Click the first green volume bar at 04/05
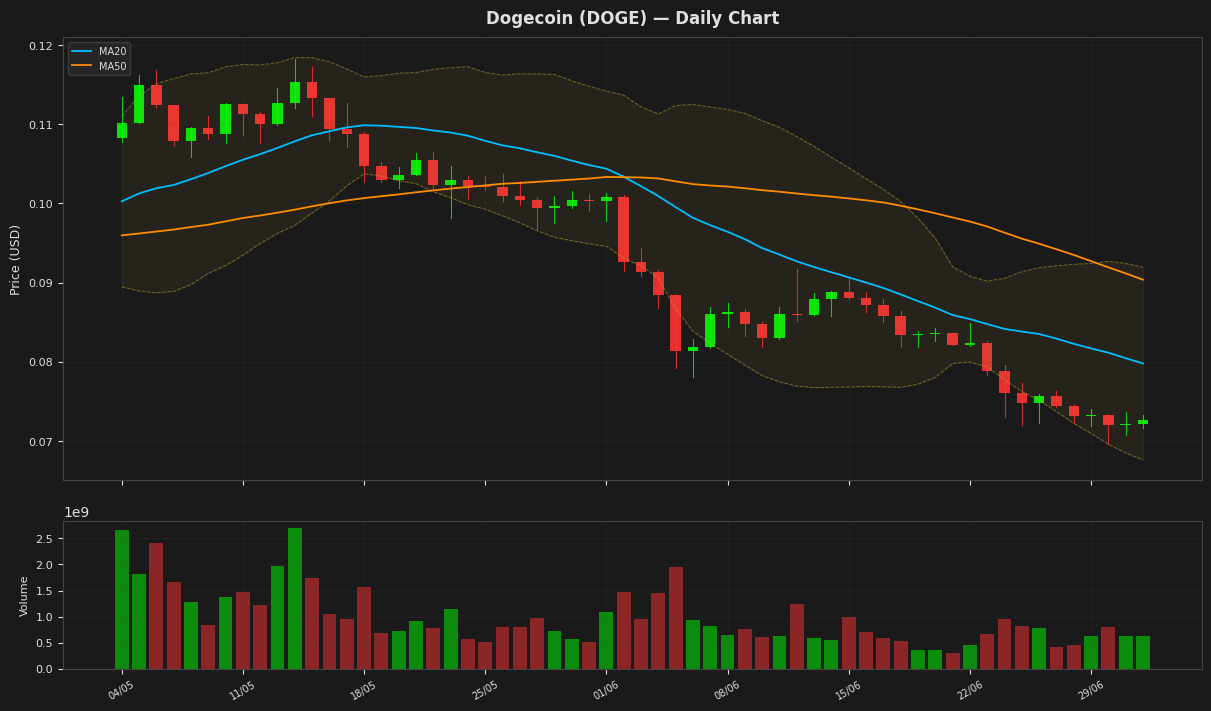The image size is (1211, 711). [x=122, y=599]
